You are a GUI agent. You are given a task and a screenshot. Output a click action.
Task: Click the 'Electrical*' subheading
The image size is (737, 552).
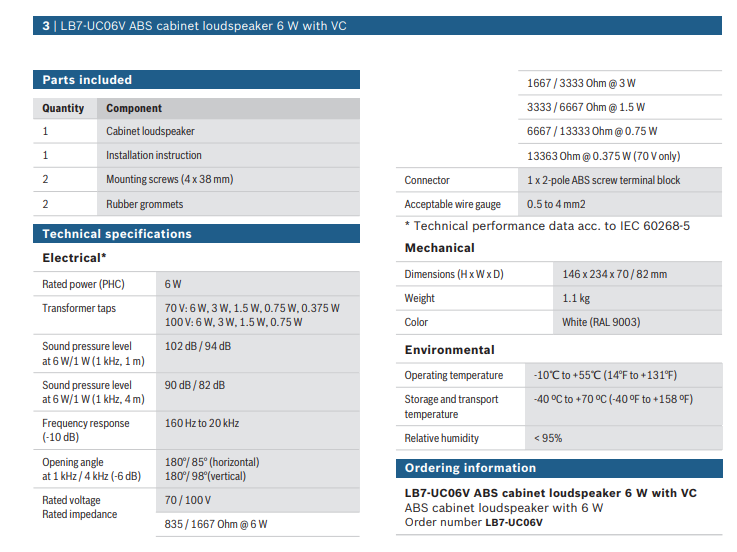click(x=74, y=258)
